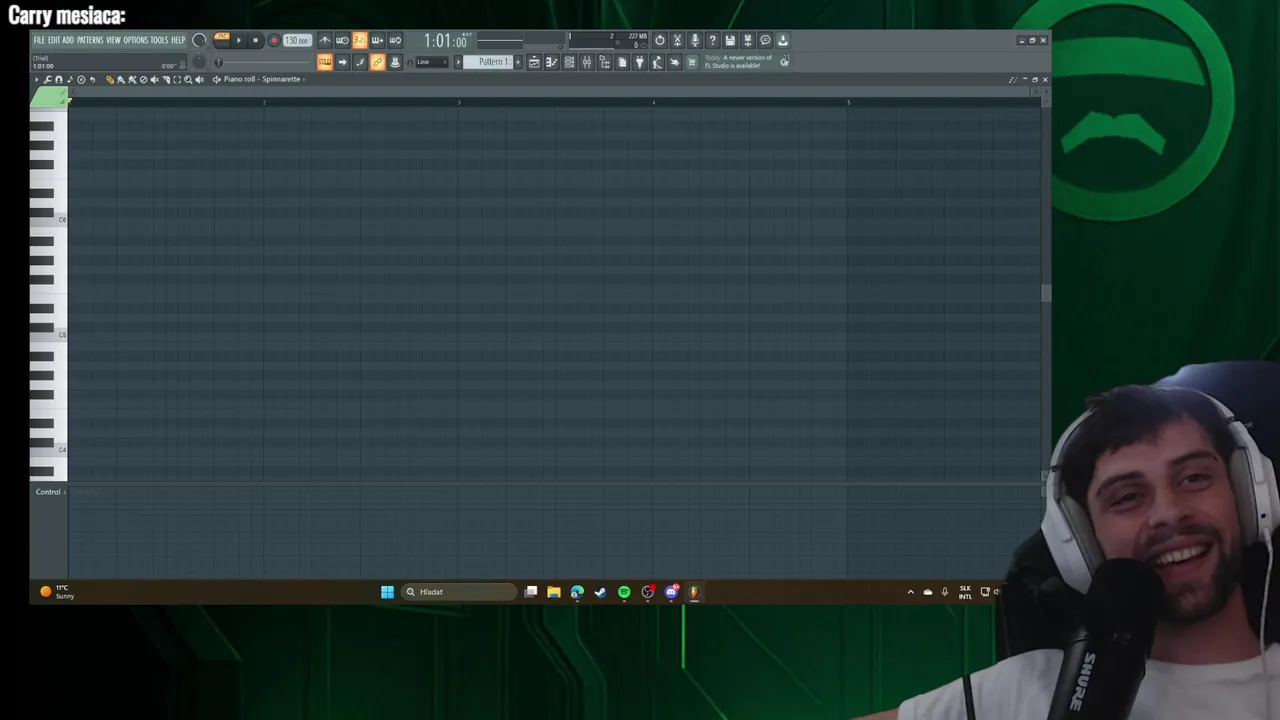Open the Mixer window icon
This screenshot has width=1280, height=720.
pyautogui.click(x=587, y=62)
